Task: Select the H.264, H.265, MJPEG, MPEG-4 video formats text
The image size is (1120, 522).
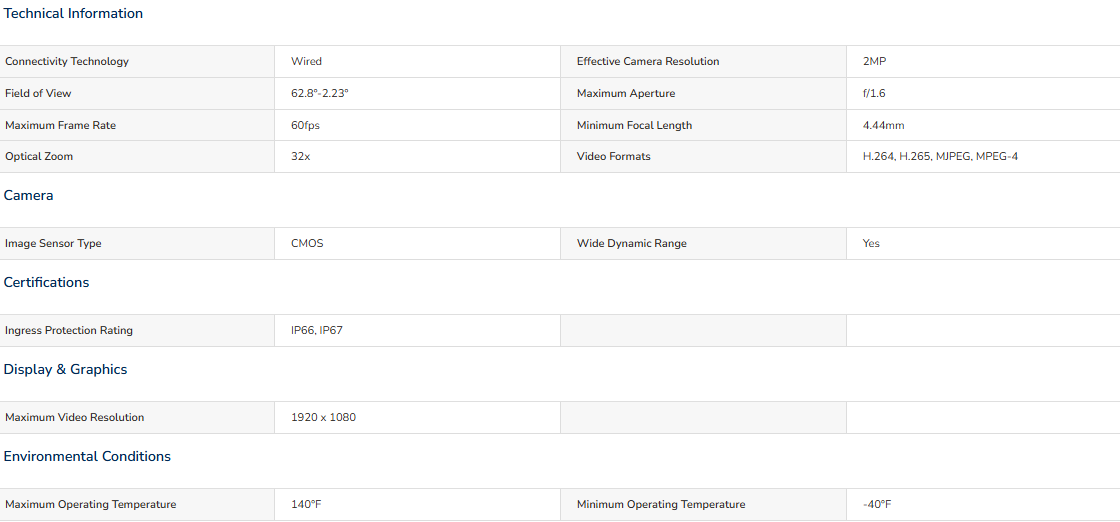Action: pos(940,156)
